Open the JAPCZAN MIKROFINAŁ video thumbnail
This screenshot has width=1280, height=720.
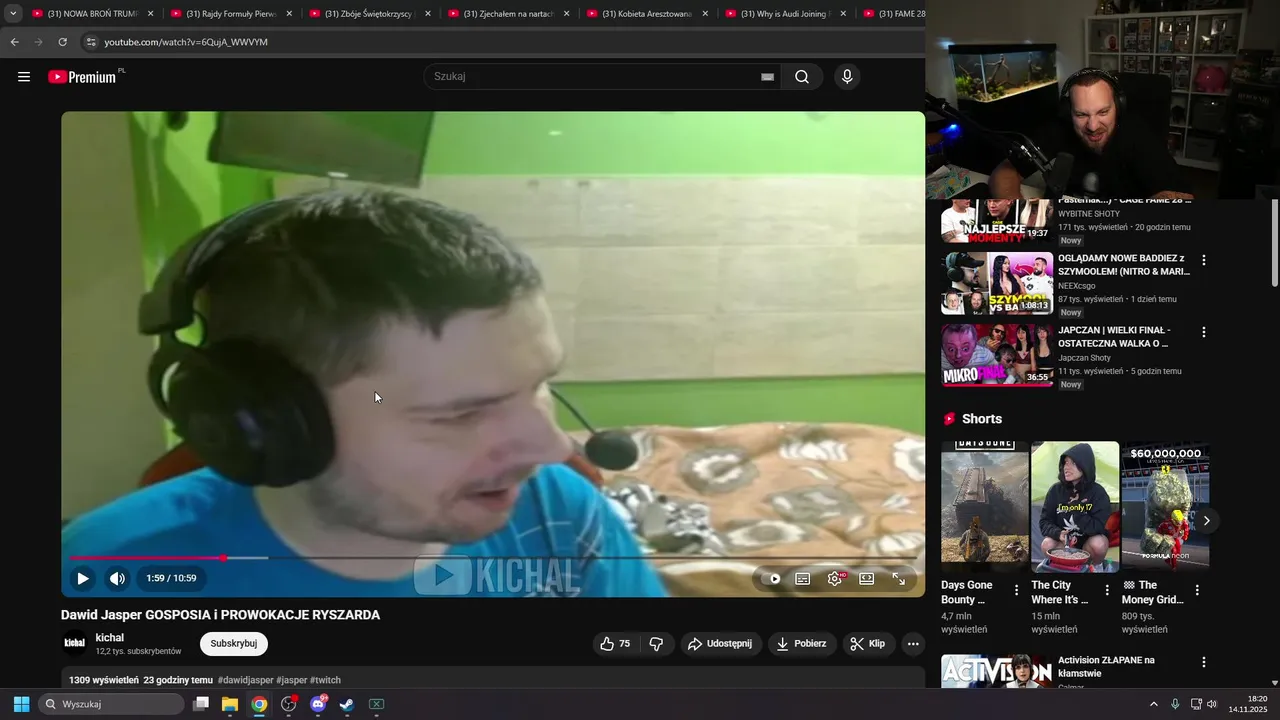(997, 355)
